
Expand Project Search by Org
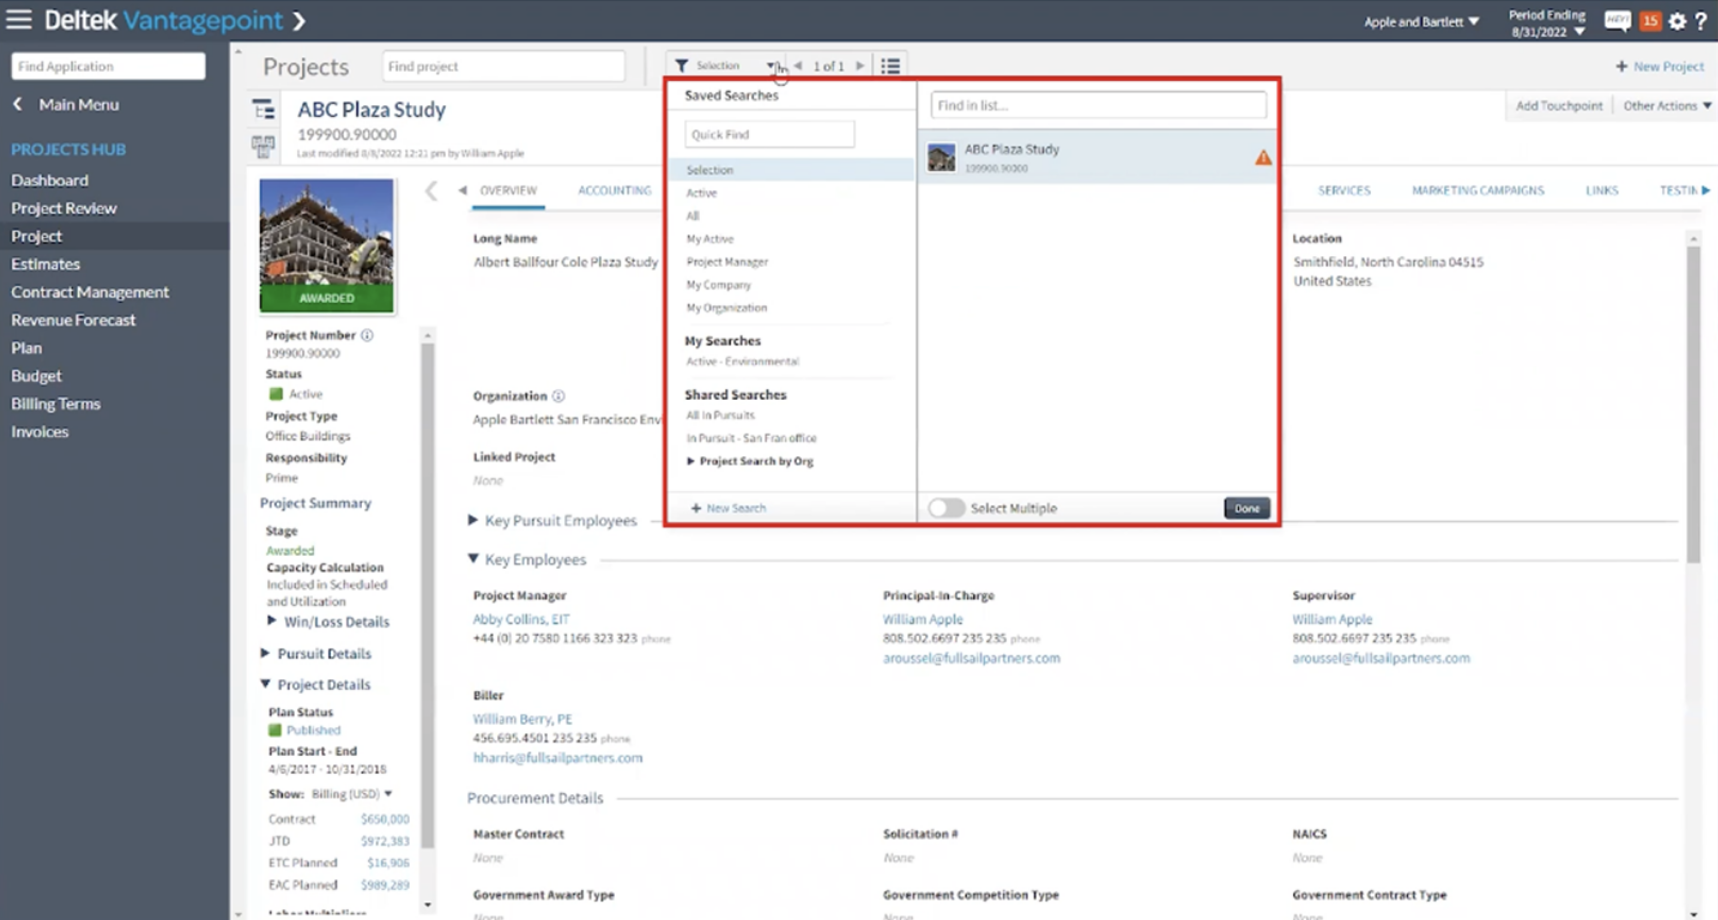(691, 461)
